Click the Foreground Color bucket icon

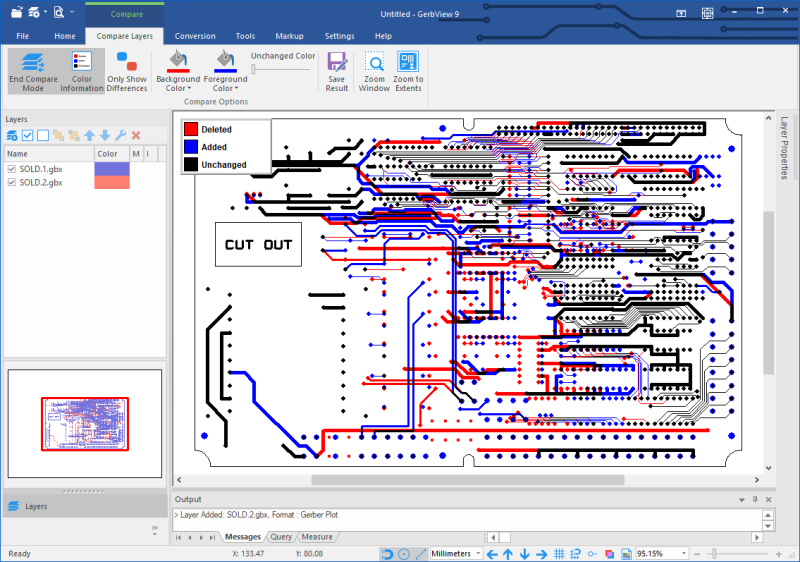tap(225, 62)
